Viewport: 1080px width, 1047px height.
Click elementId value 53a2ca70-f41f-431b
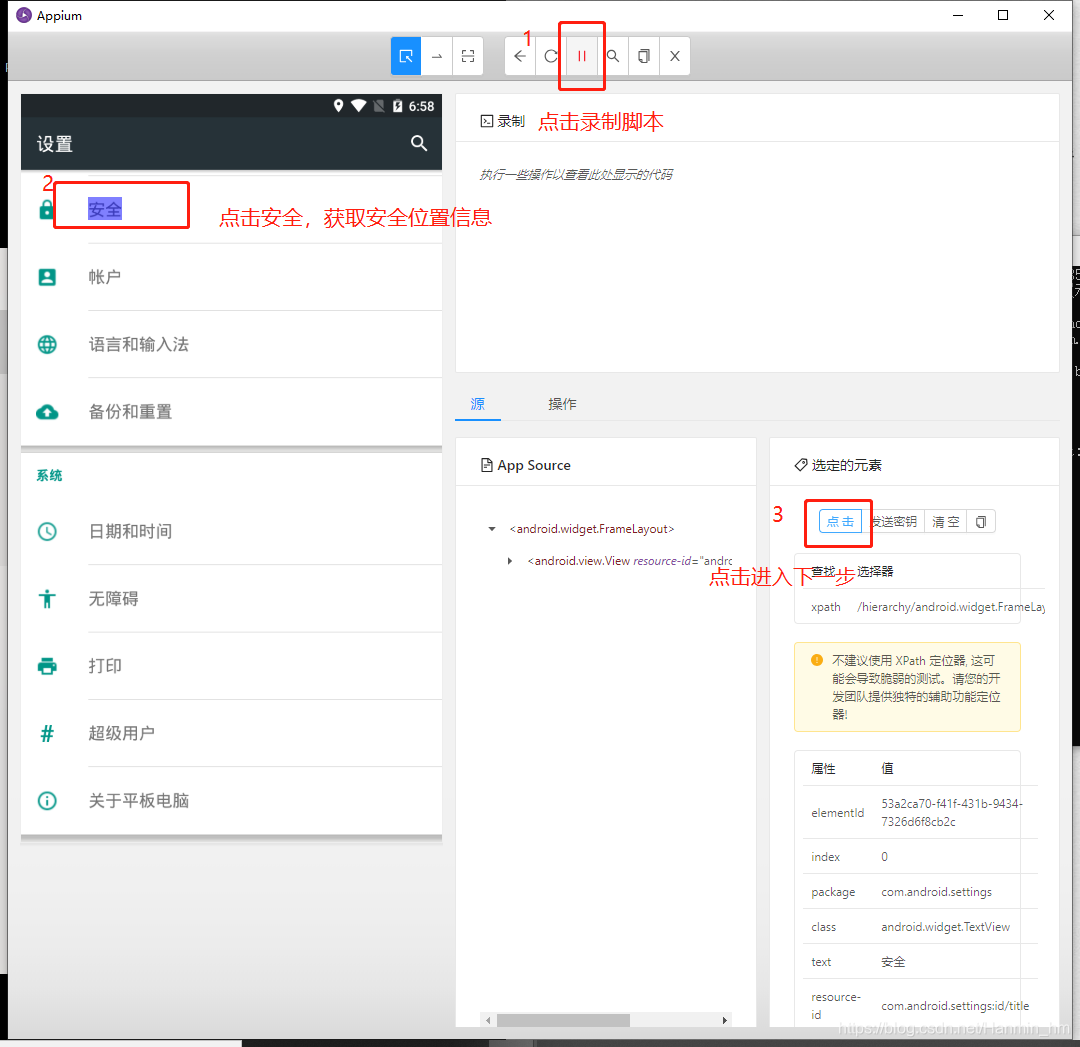(952, 813)
